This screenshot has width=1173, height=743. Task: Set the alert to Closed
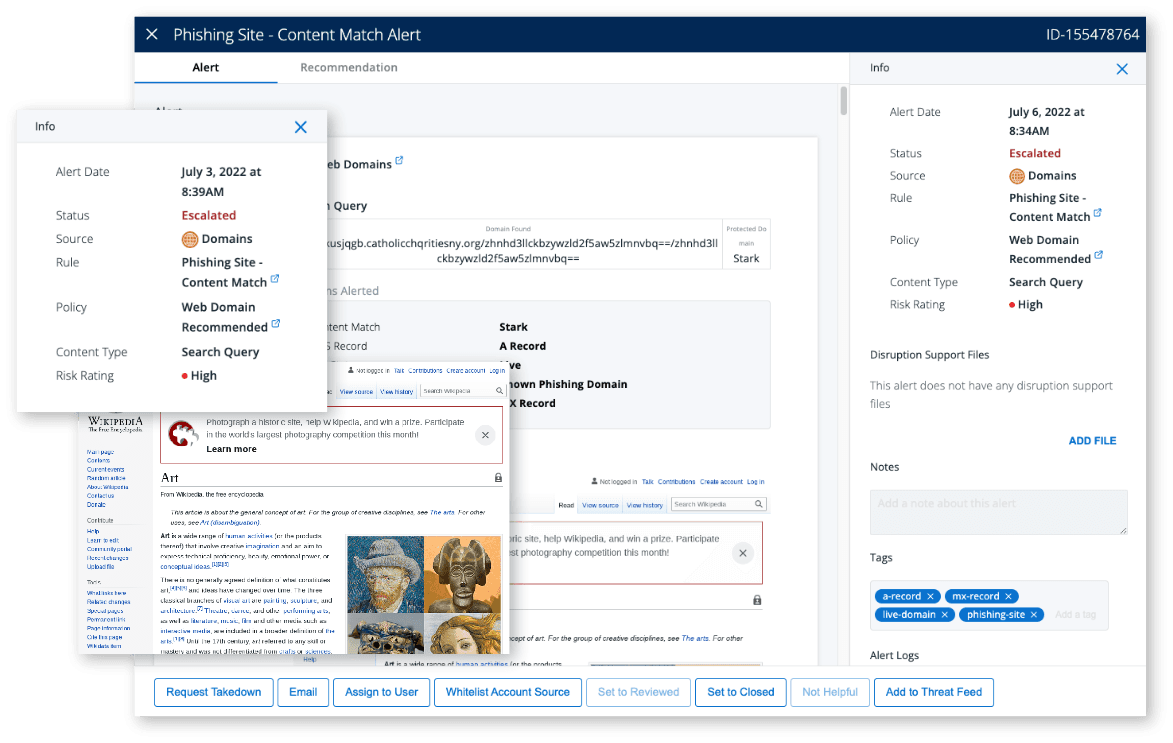pyautogui.click(x=741, y=692)
